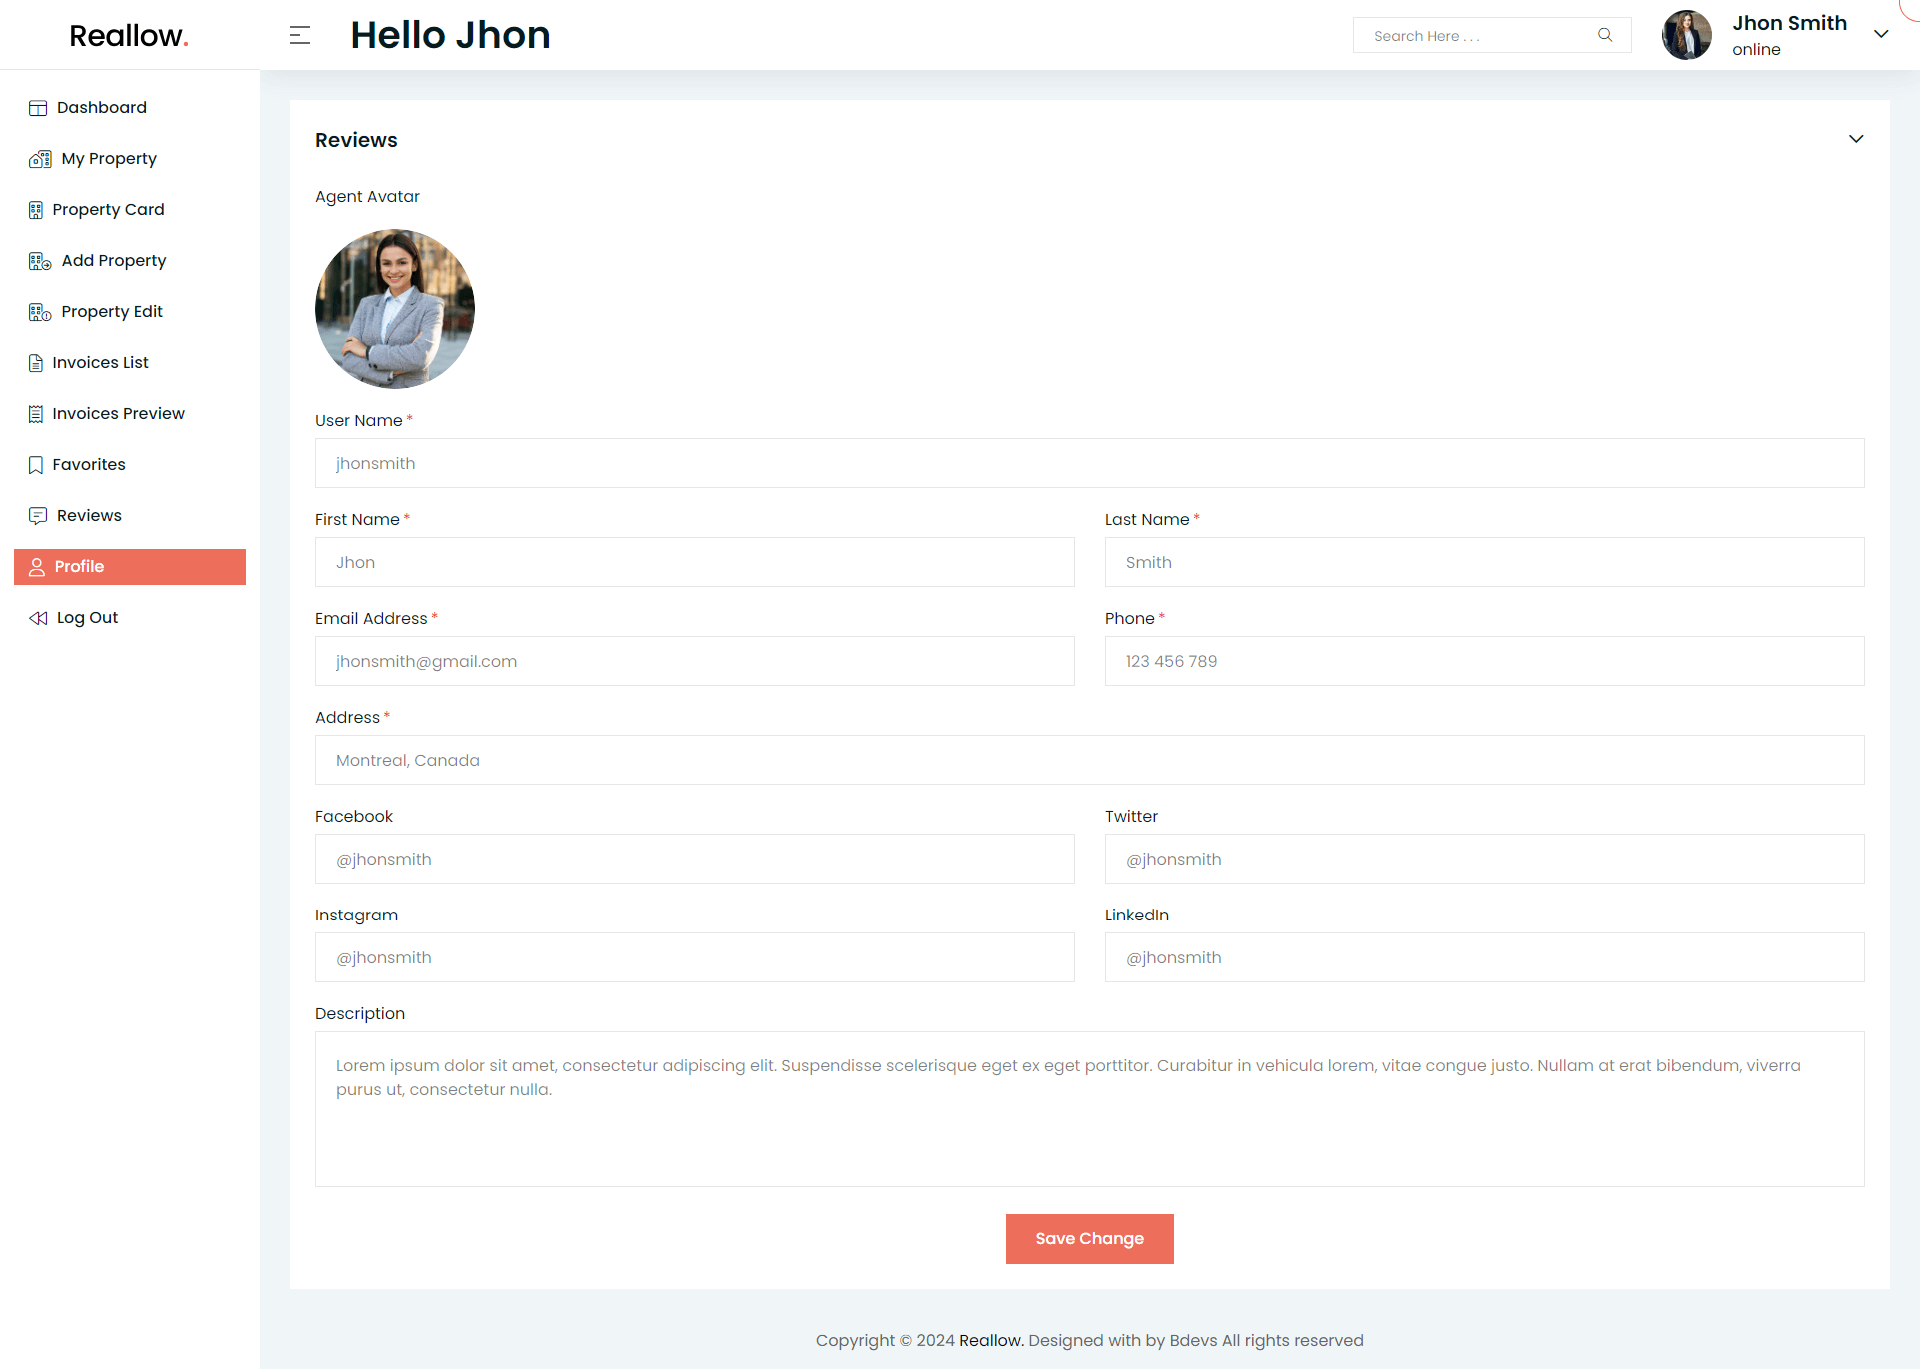Focus the Instagram handle field
Image resolution: width=1920 pixels, height=1370 pixels.
[x=695, y=957]
